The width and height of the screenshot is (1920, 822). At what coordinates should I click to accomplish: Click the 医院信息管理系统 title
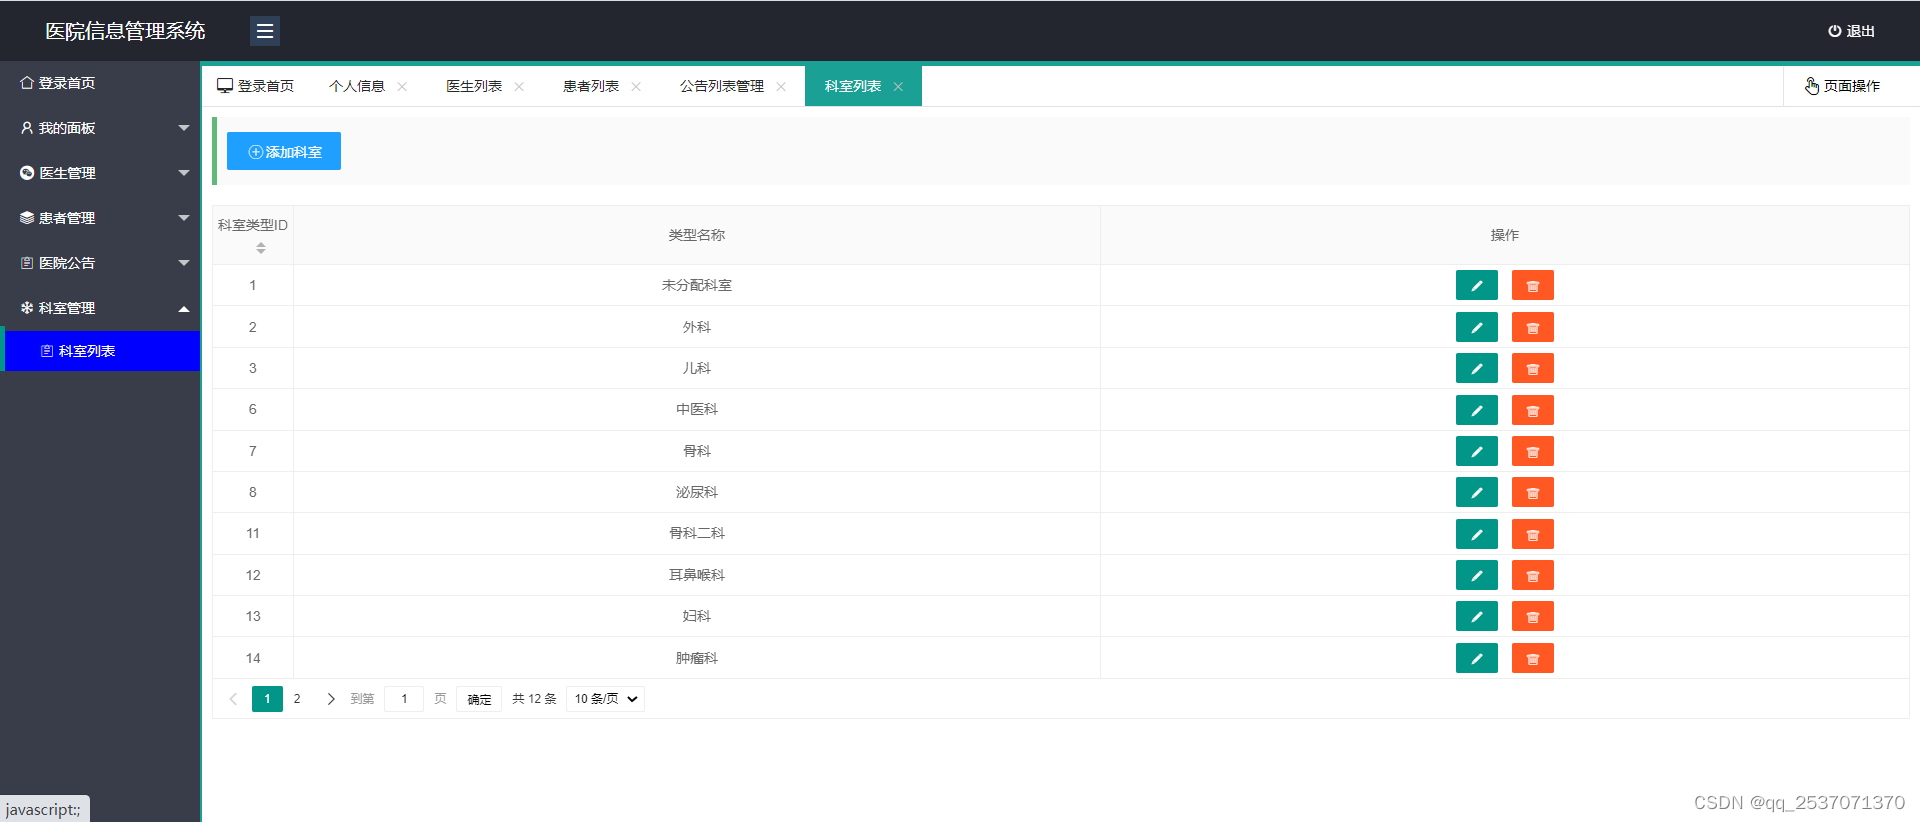tap(125, 31)
